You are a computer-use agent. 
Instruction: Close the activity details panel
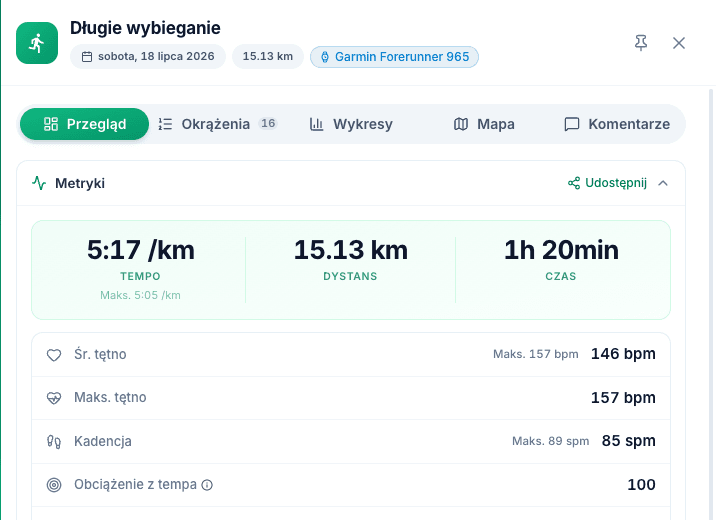point(679,43)
